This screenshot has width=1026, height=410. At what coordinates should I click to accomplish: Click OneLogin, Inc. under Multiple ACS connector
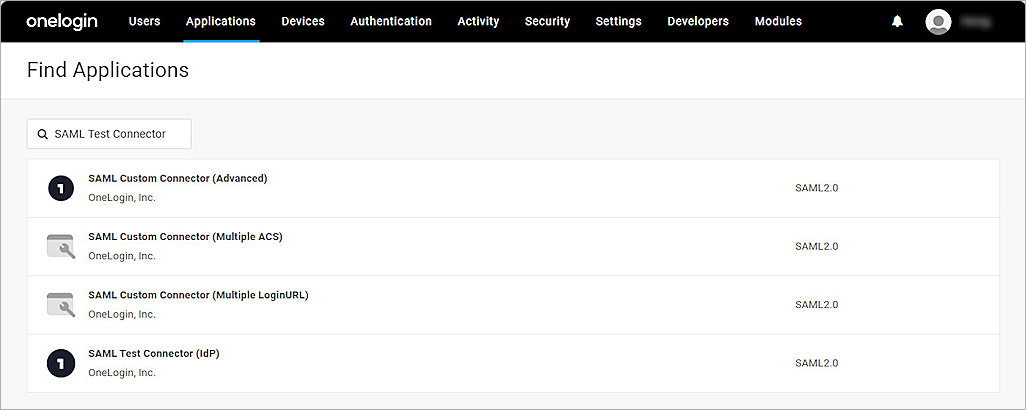tap(122, 256)
